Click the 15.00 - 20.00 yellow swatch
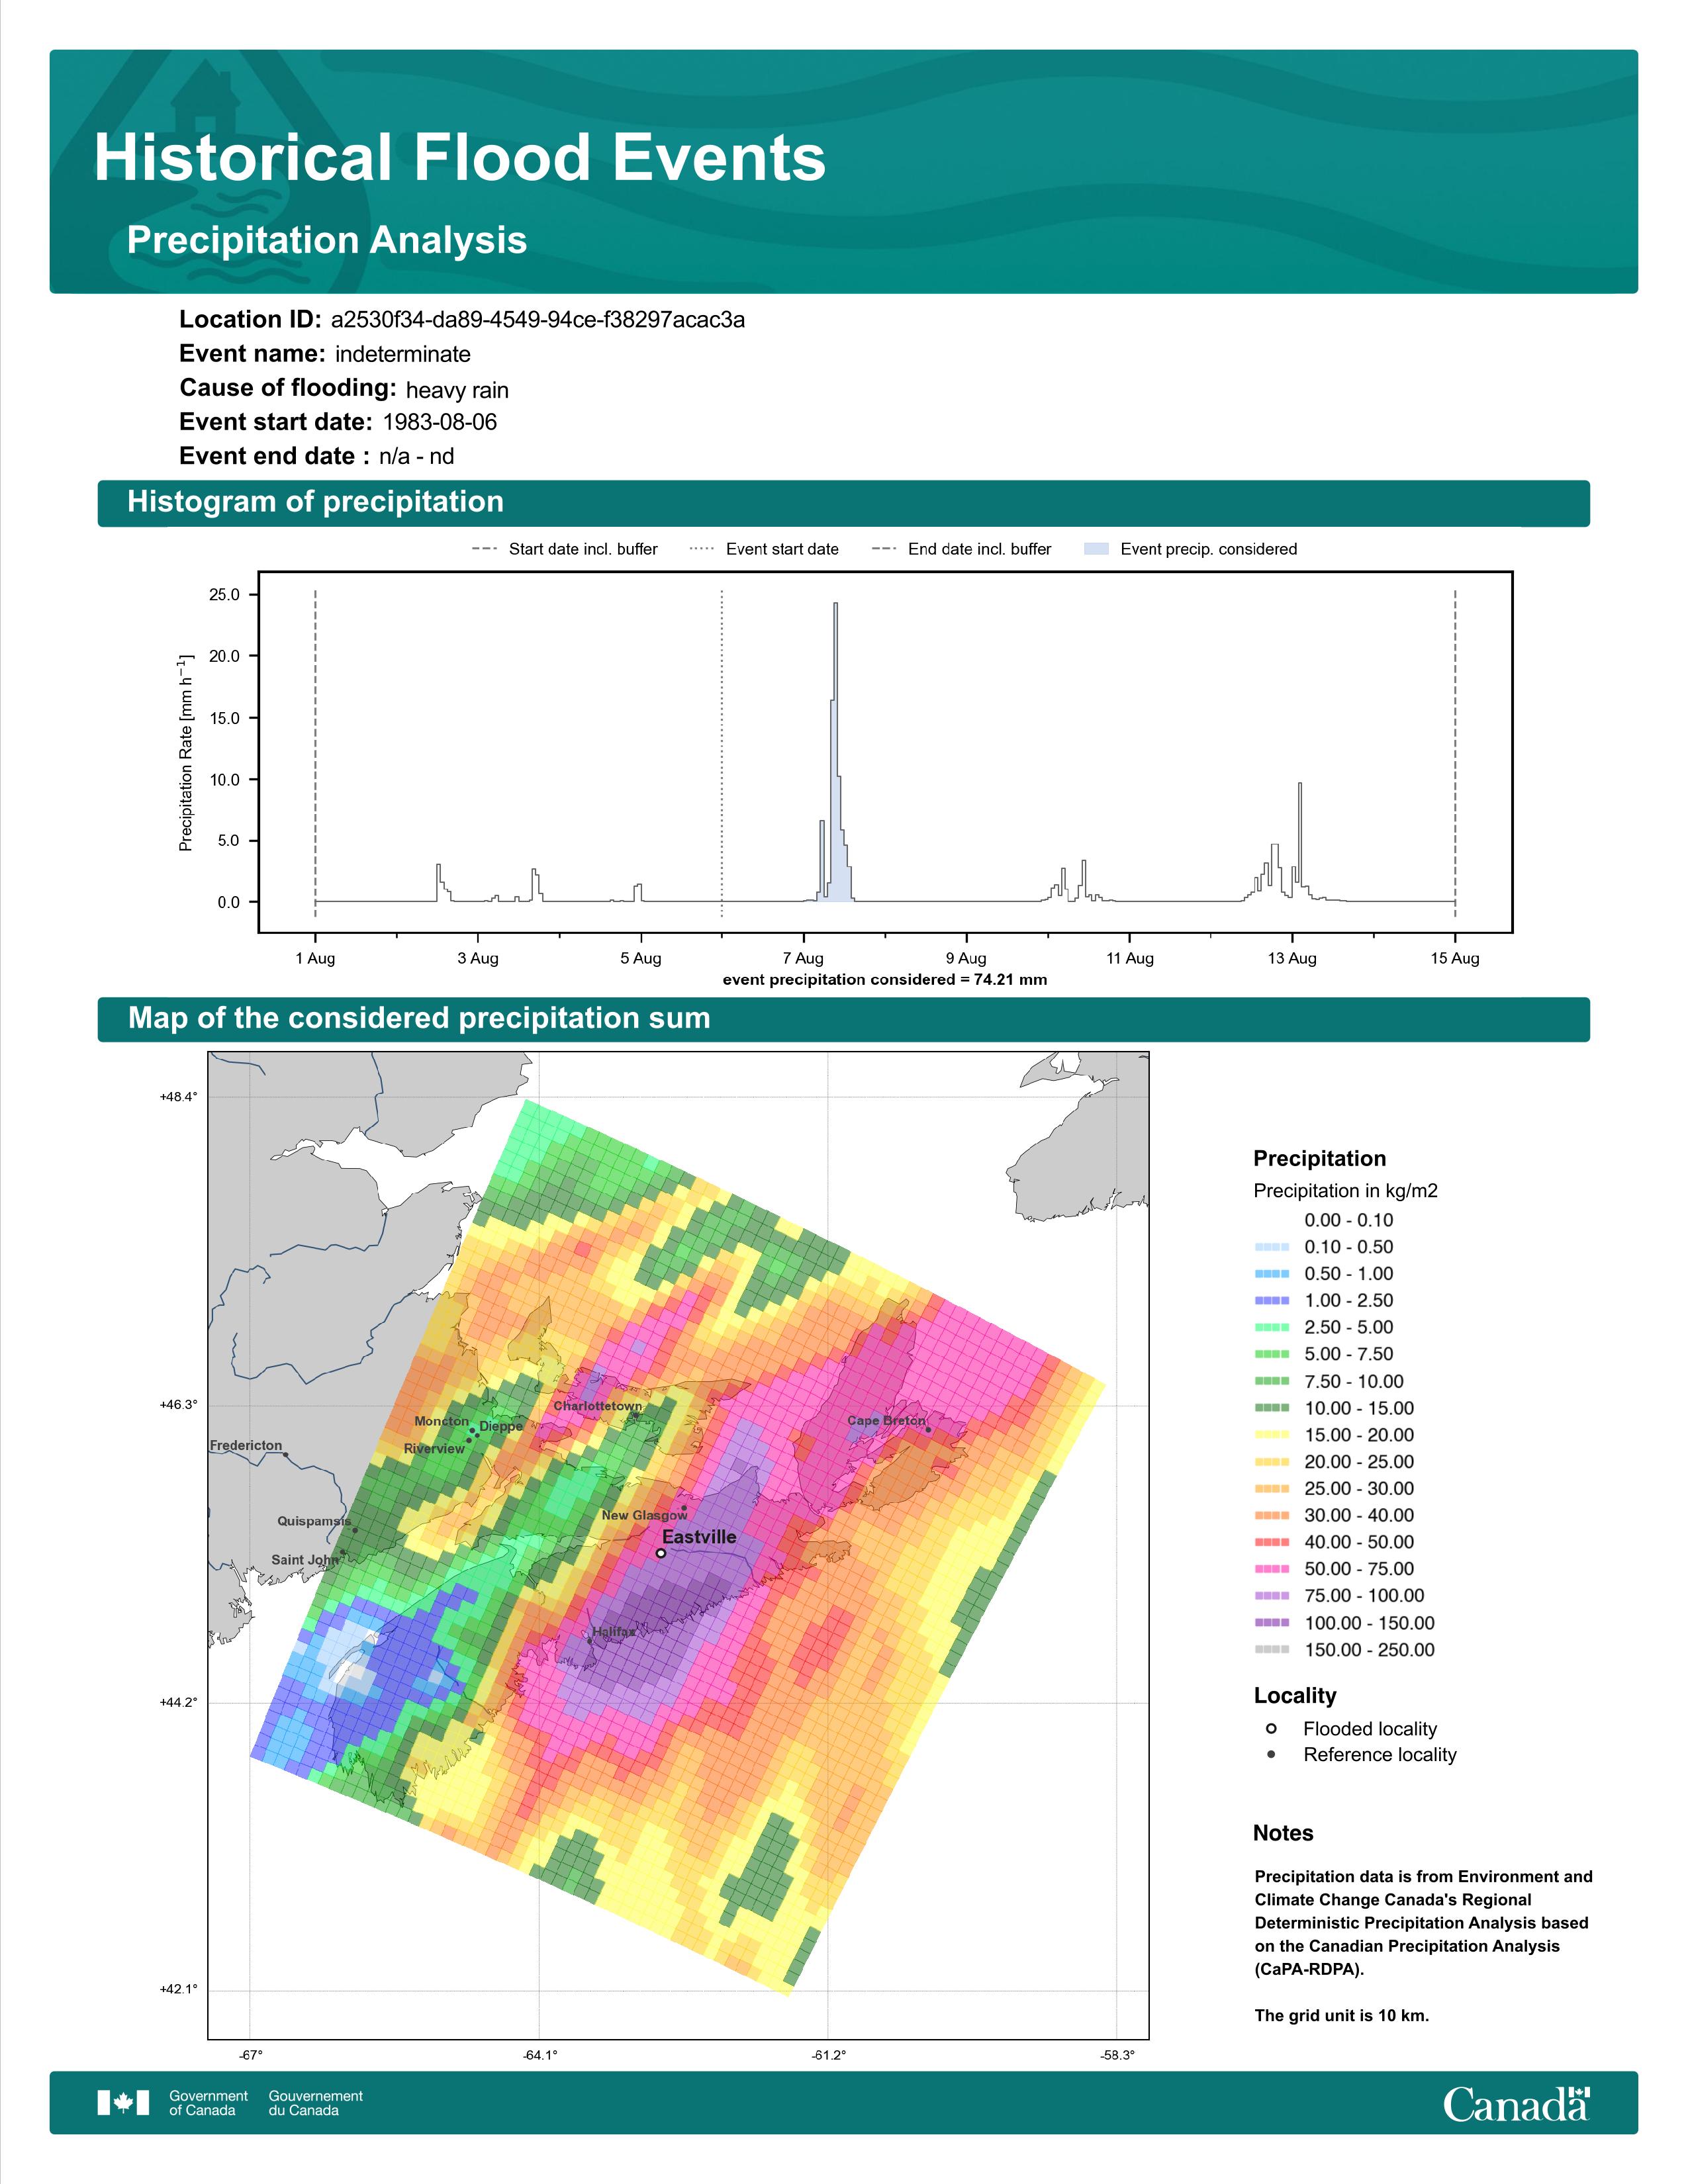Viewport: 1688px width, 2184px height. (x=1271, y=1435)
